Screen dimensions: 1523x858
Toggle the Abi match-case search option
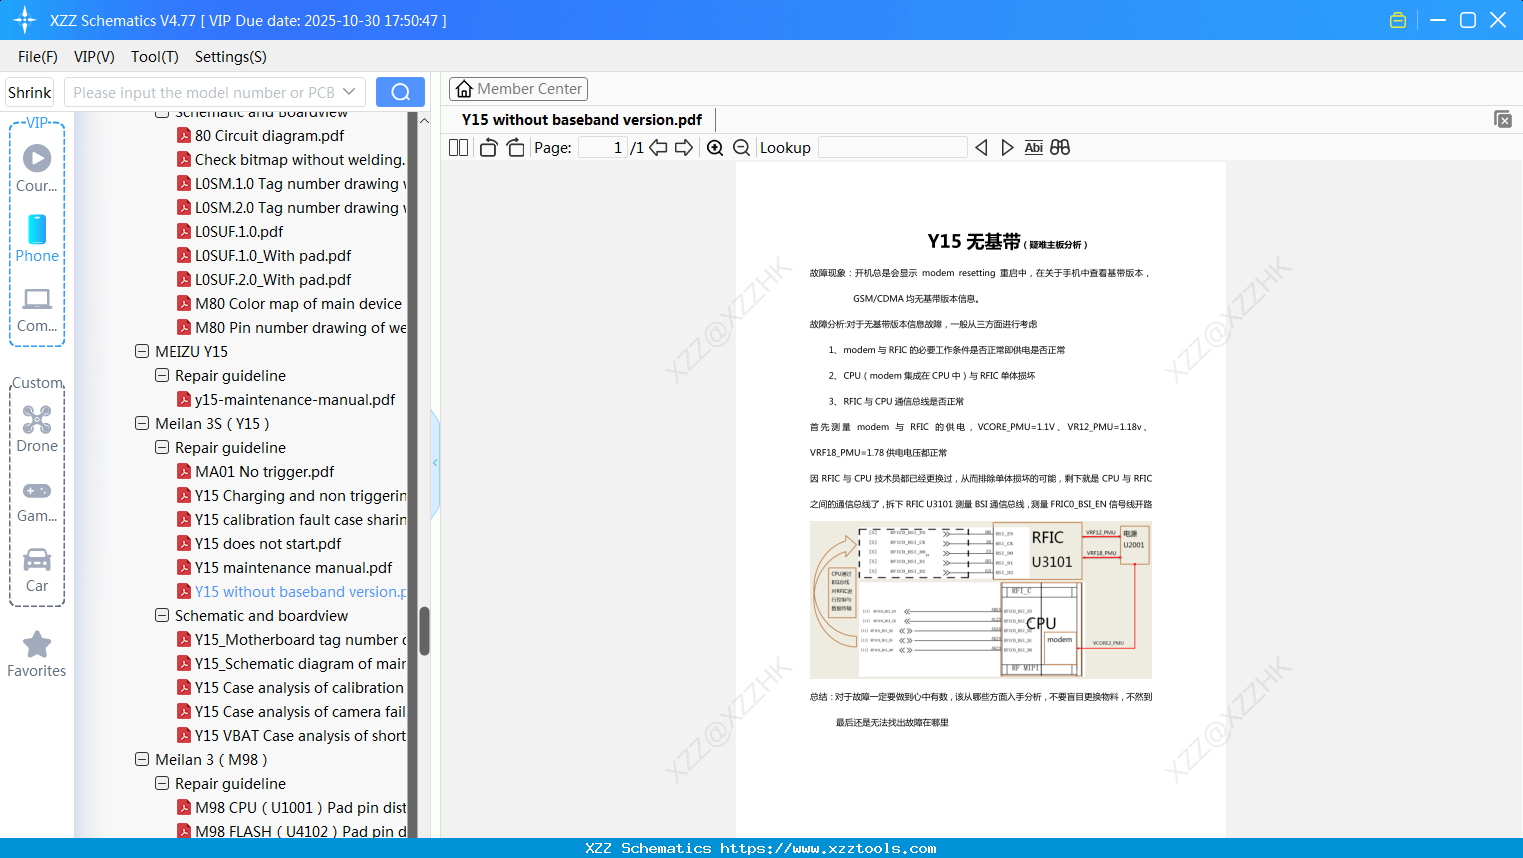click(1033, 147)
